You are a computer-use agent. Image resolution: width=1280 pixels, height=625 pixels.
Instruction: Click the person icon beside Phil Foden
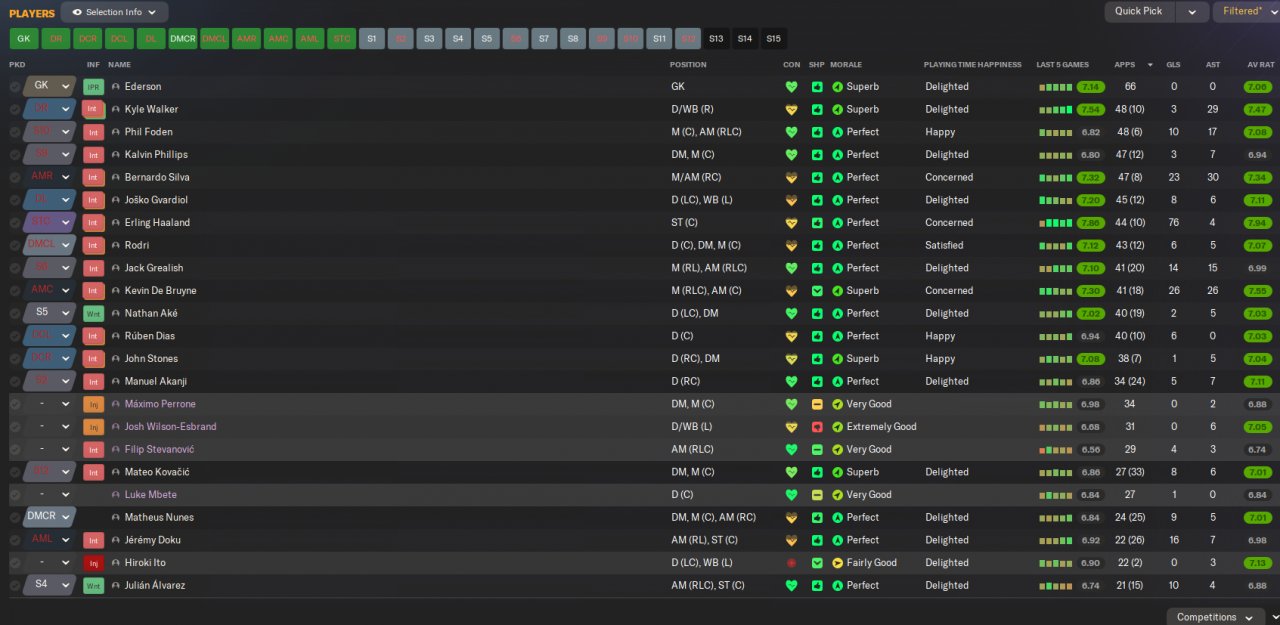(116, 132)
